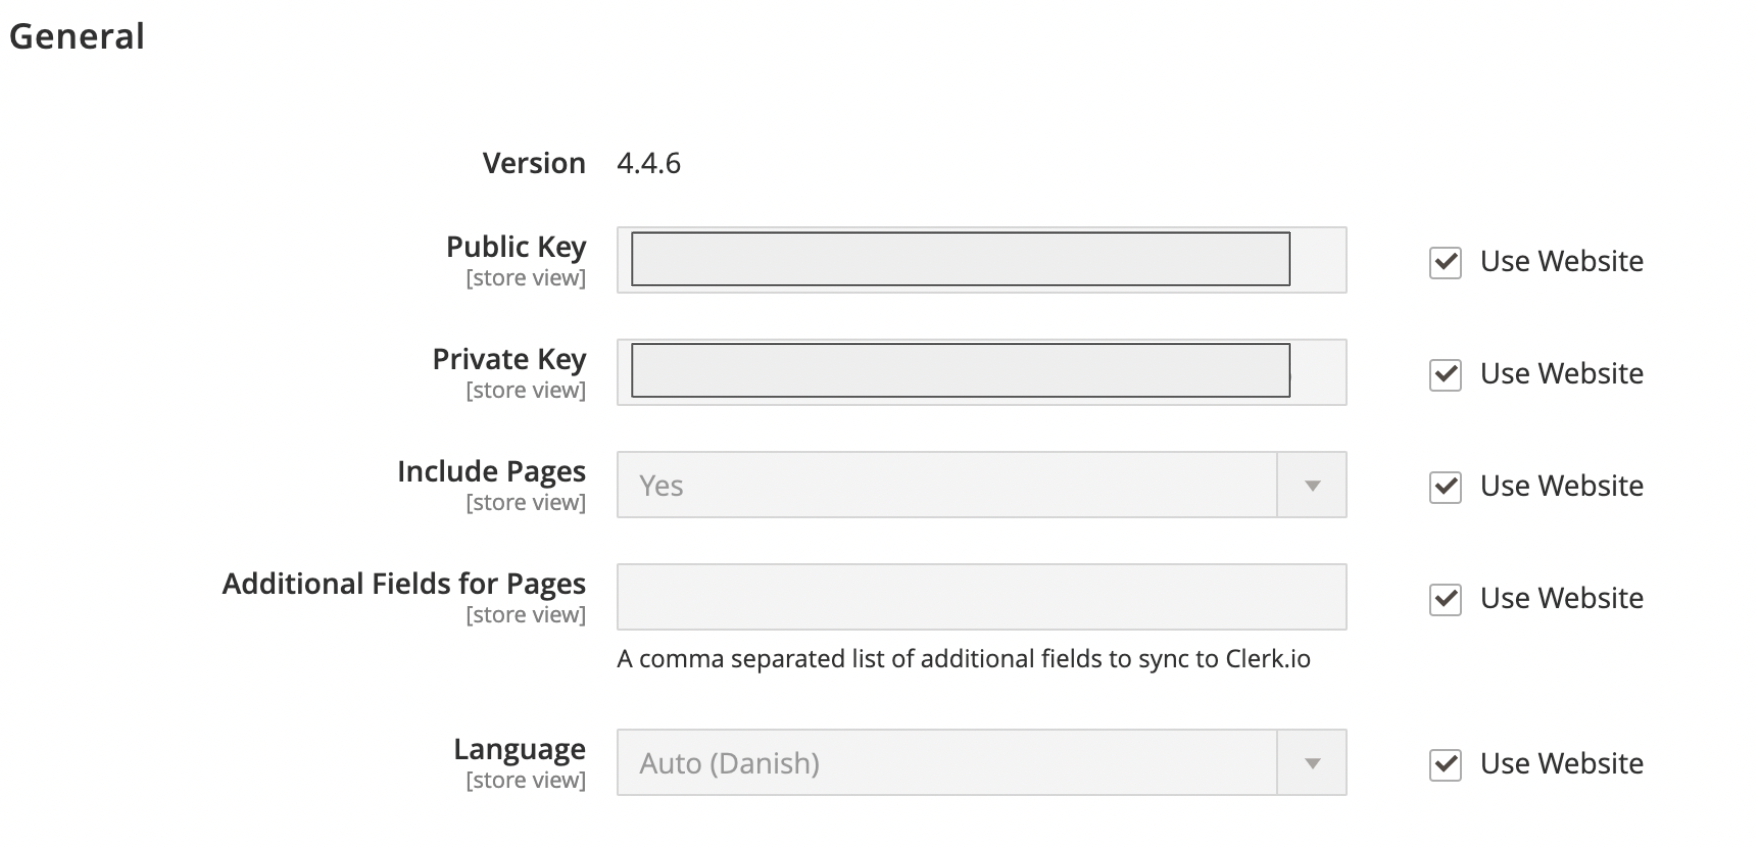Click the Include Pages dropdown arrow
1756x848 pixels.
click(x=1311, y=486)
